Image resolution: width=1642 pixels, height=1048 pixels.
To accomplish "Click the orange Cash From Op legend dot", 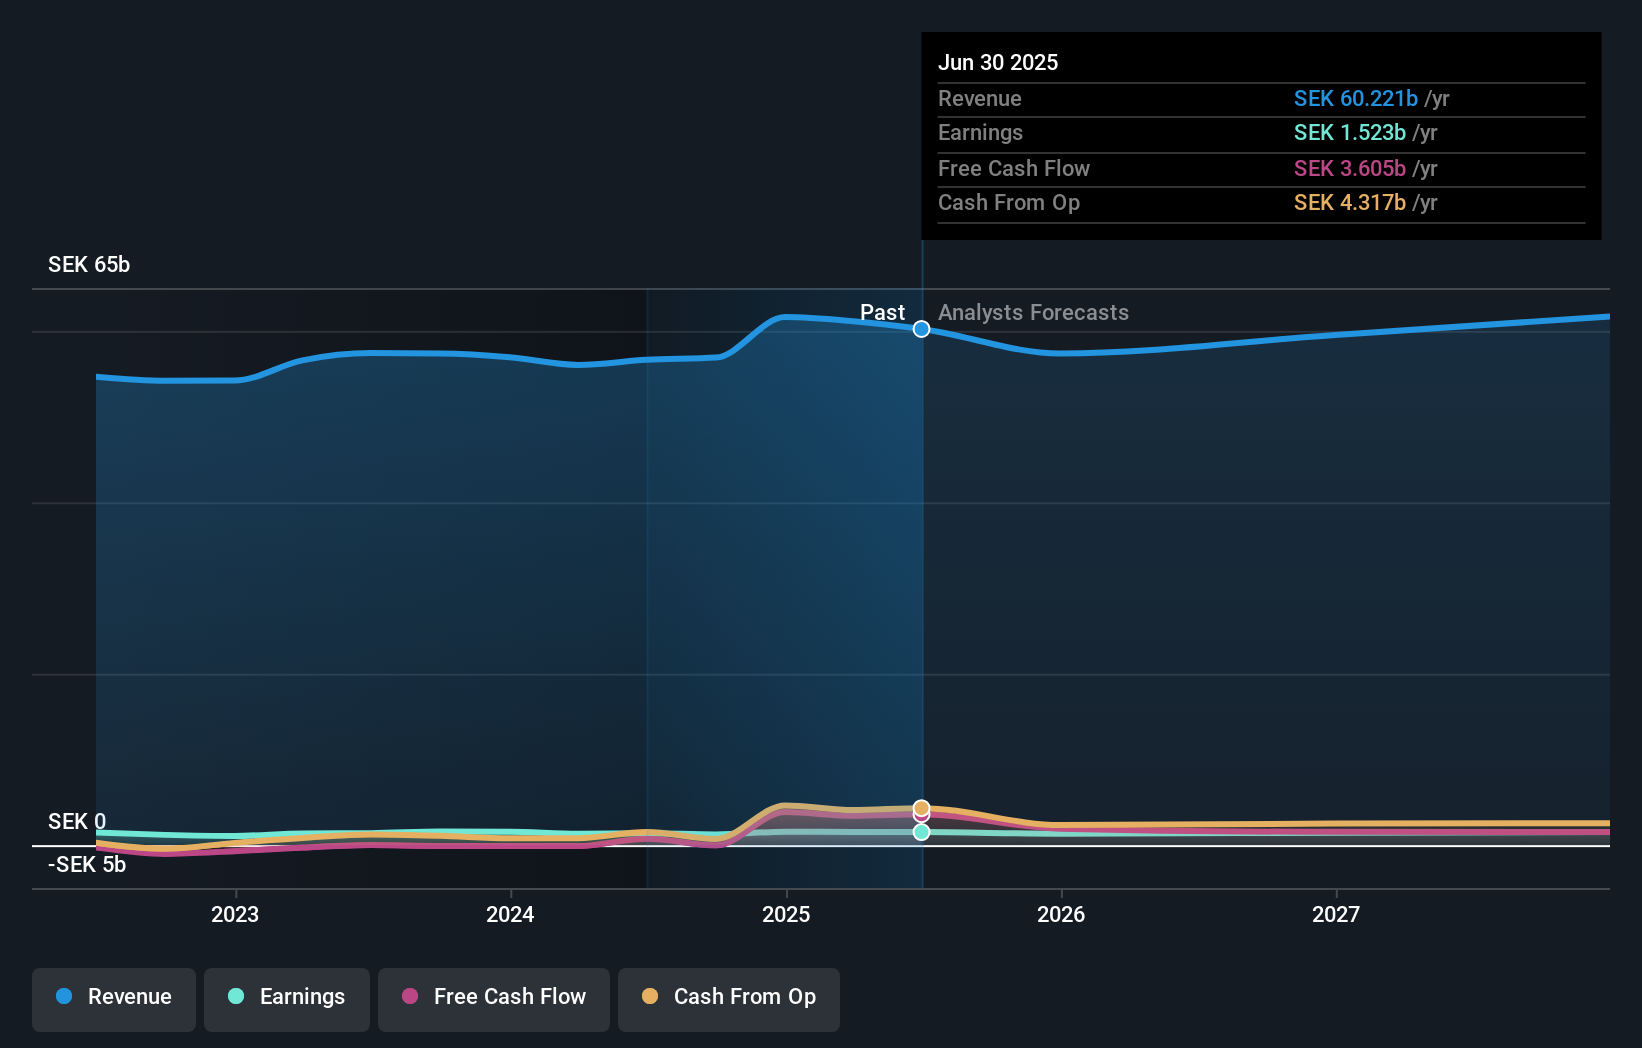I will pos(650,997).
